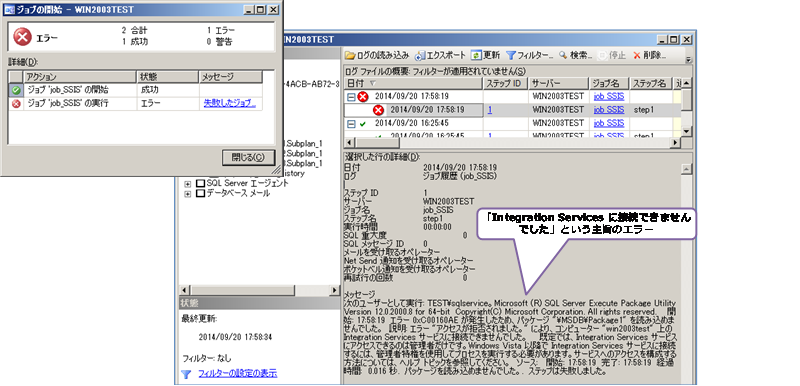Open the toolbar overflow options arrow
This screenshot has height=386, width=800.
(x=688, y=59)
